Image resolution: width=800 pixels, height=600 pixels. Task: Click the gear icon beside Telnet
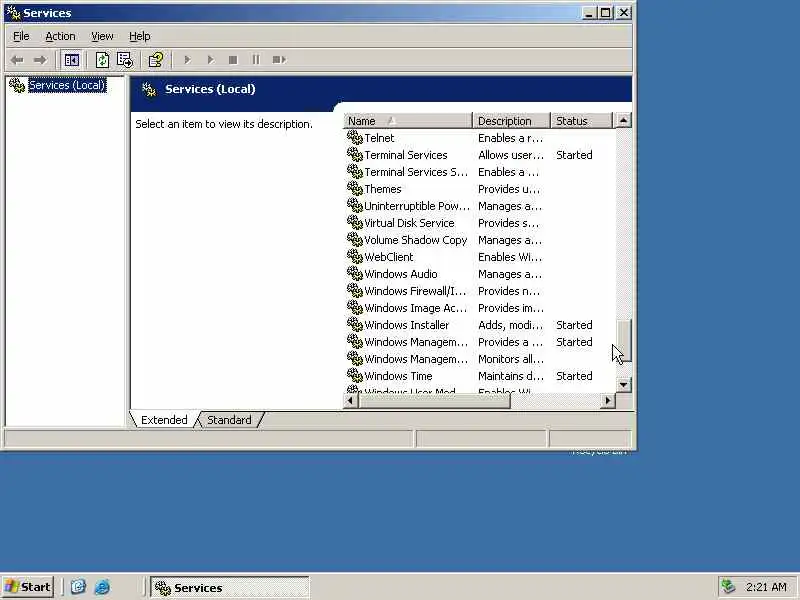click(x=355, y=137)
